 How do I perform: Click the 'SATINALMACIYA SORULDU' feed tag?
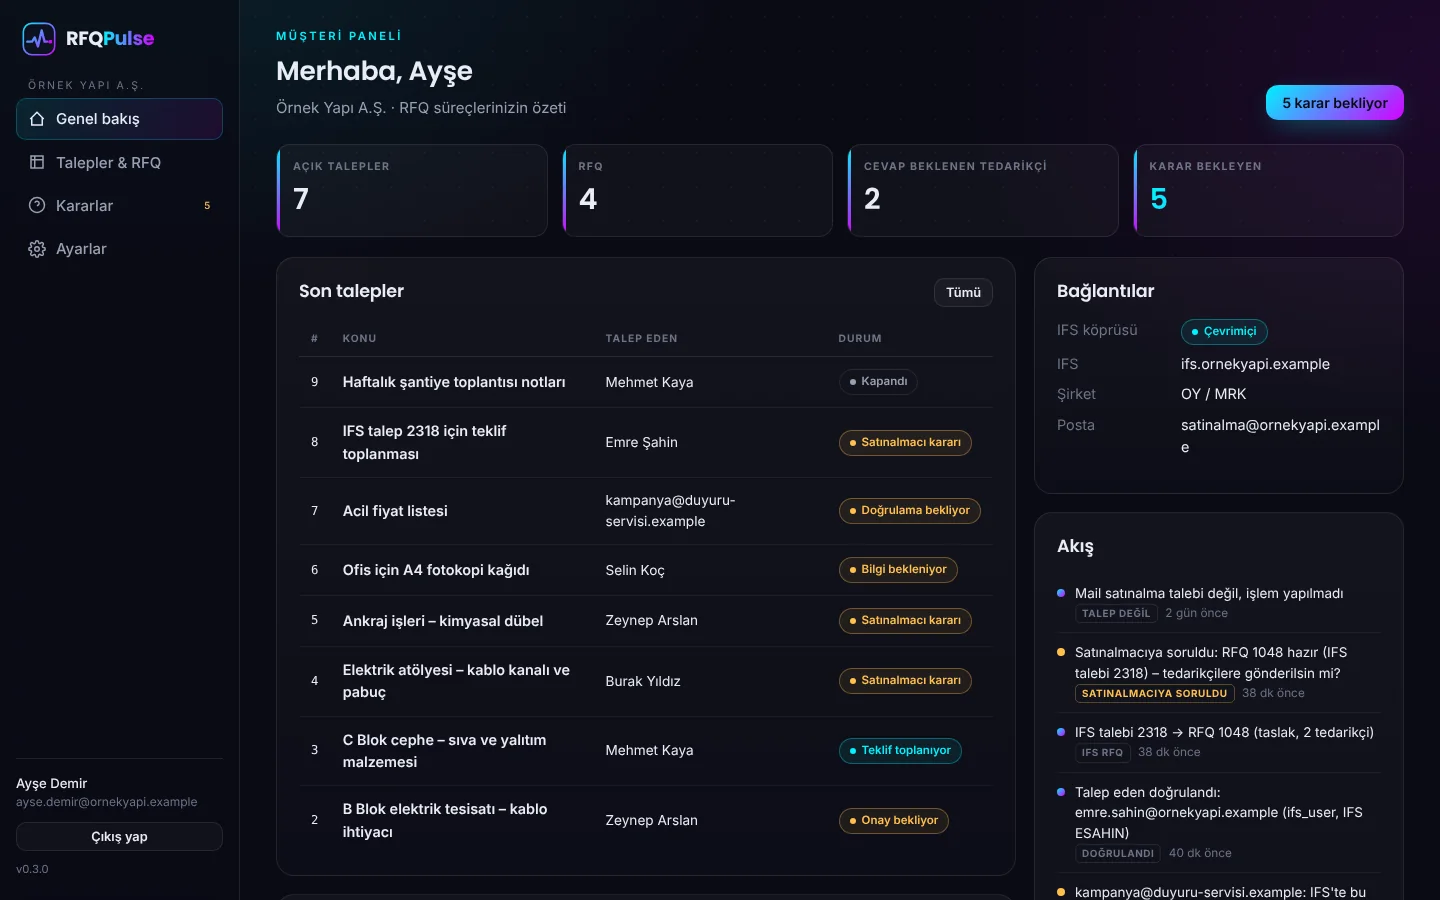[1154, 693]
